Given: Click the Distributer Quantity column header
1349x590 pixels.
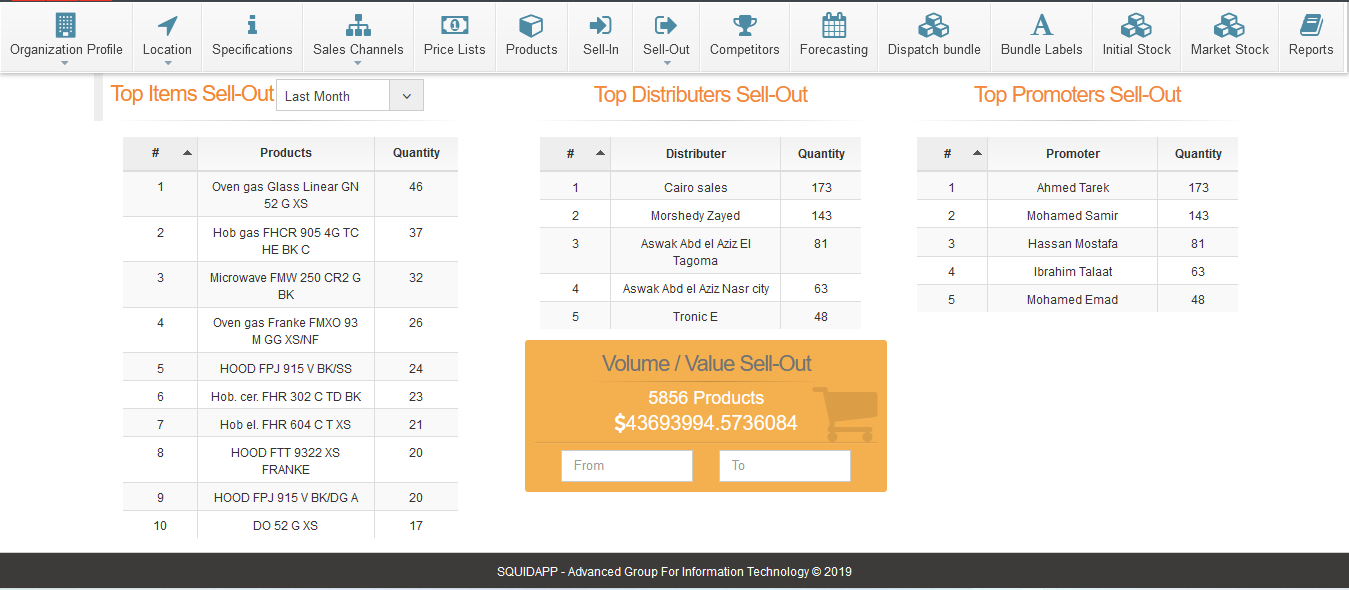Looking at the screenshot, I should (821, 154).
